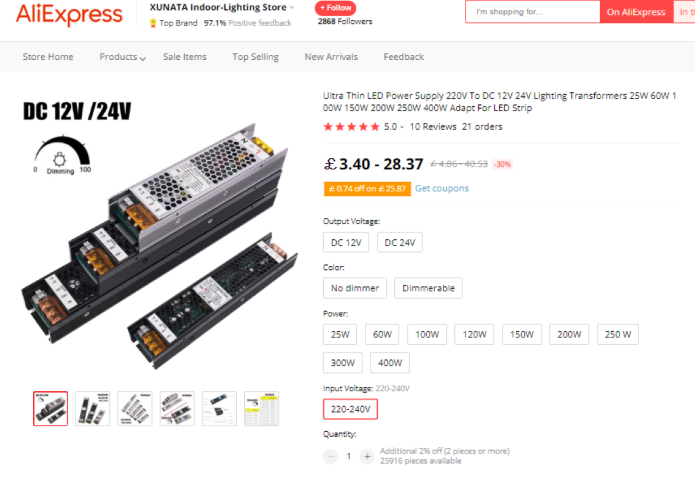
Task: Select the 220-240V input voltage option
Action: click(350, 409)
